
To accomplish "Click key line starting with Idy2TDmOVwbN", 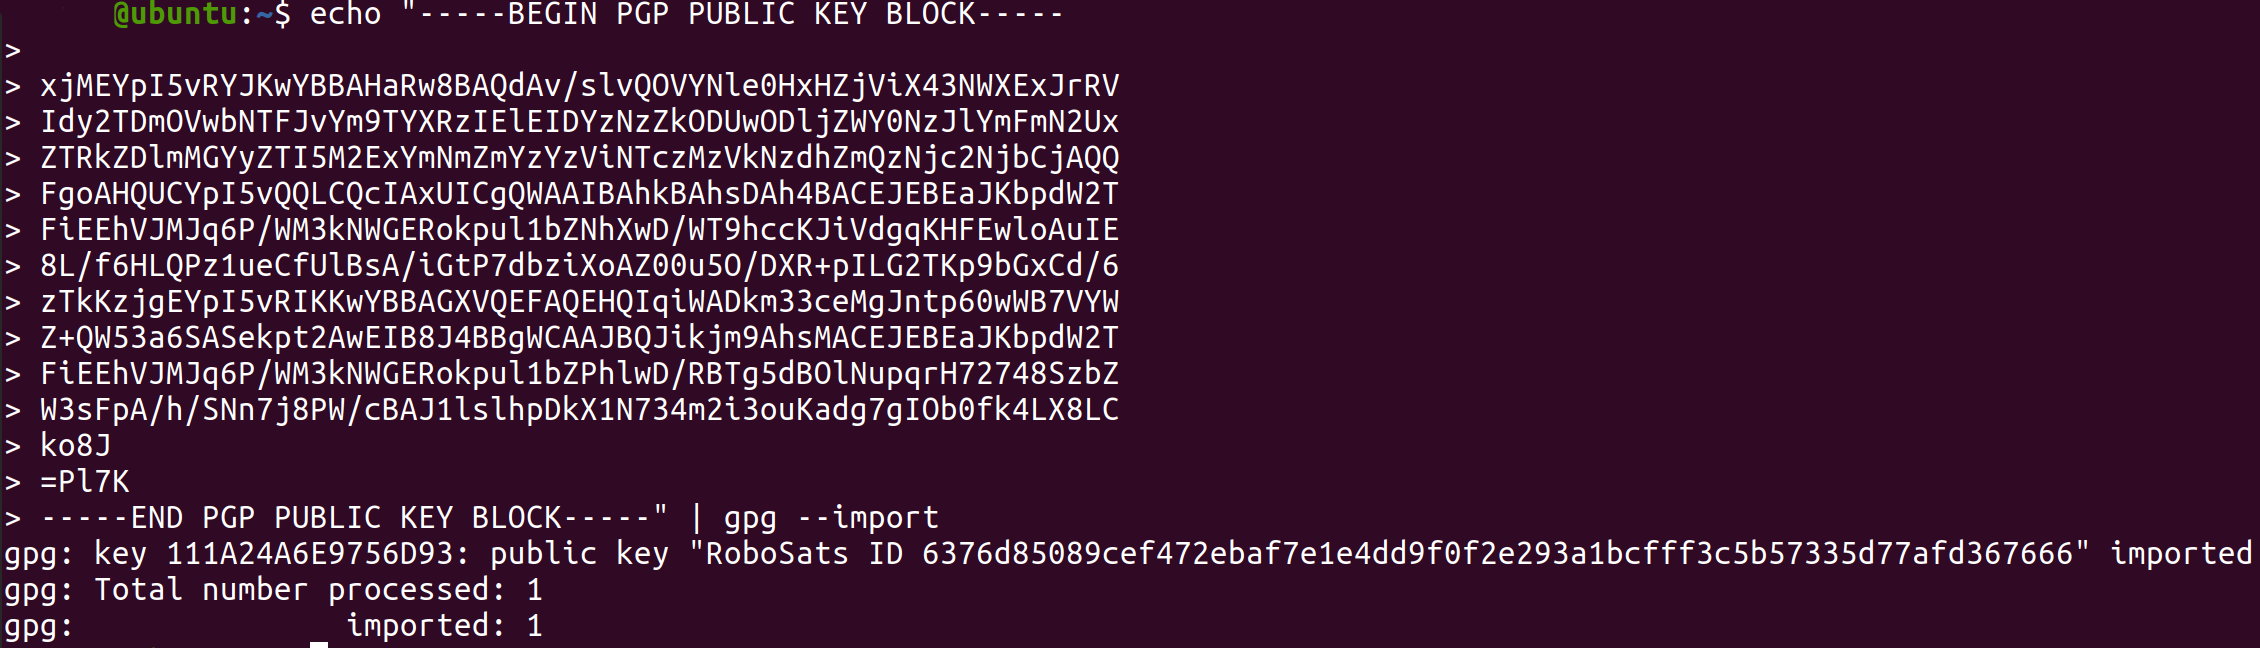I will coord(579,122).
